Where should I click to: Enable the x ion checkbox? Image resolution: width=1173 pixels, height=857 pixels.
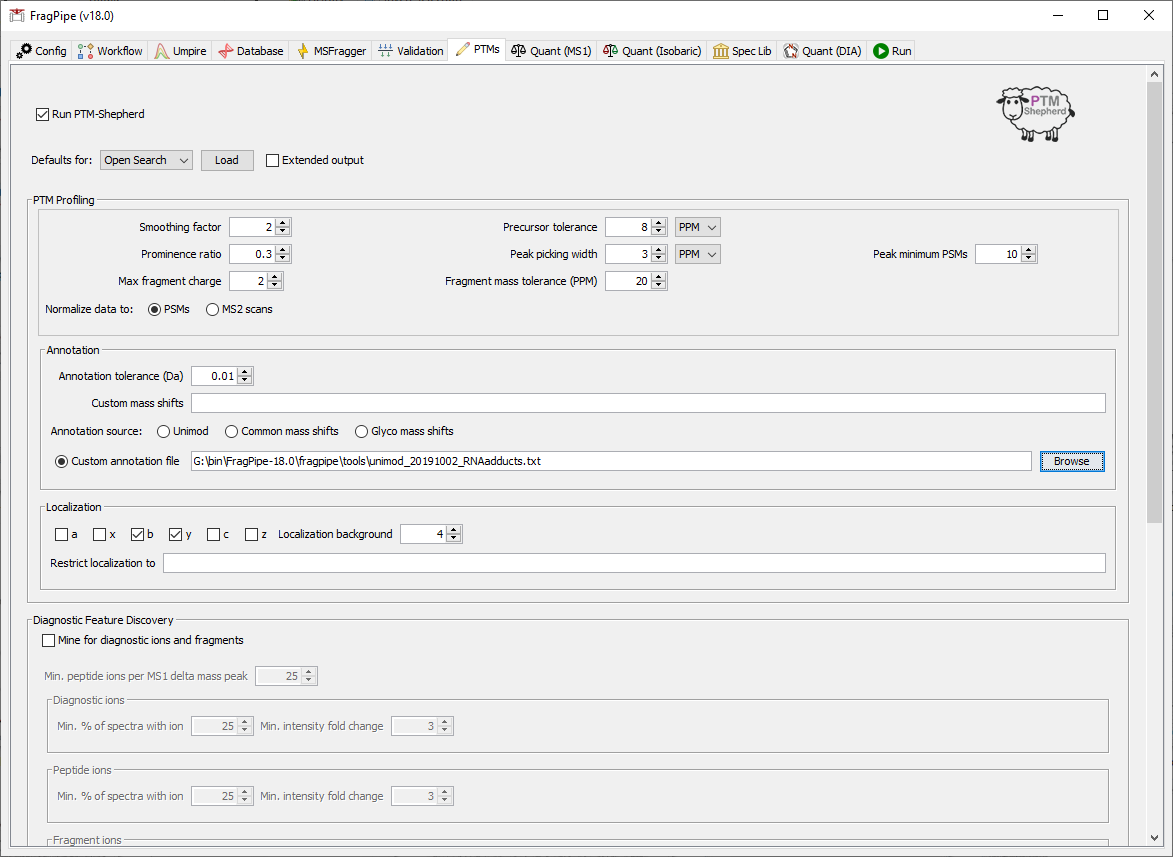pyautogui.click(x=99, y=535)
